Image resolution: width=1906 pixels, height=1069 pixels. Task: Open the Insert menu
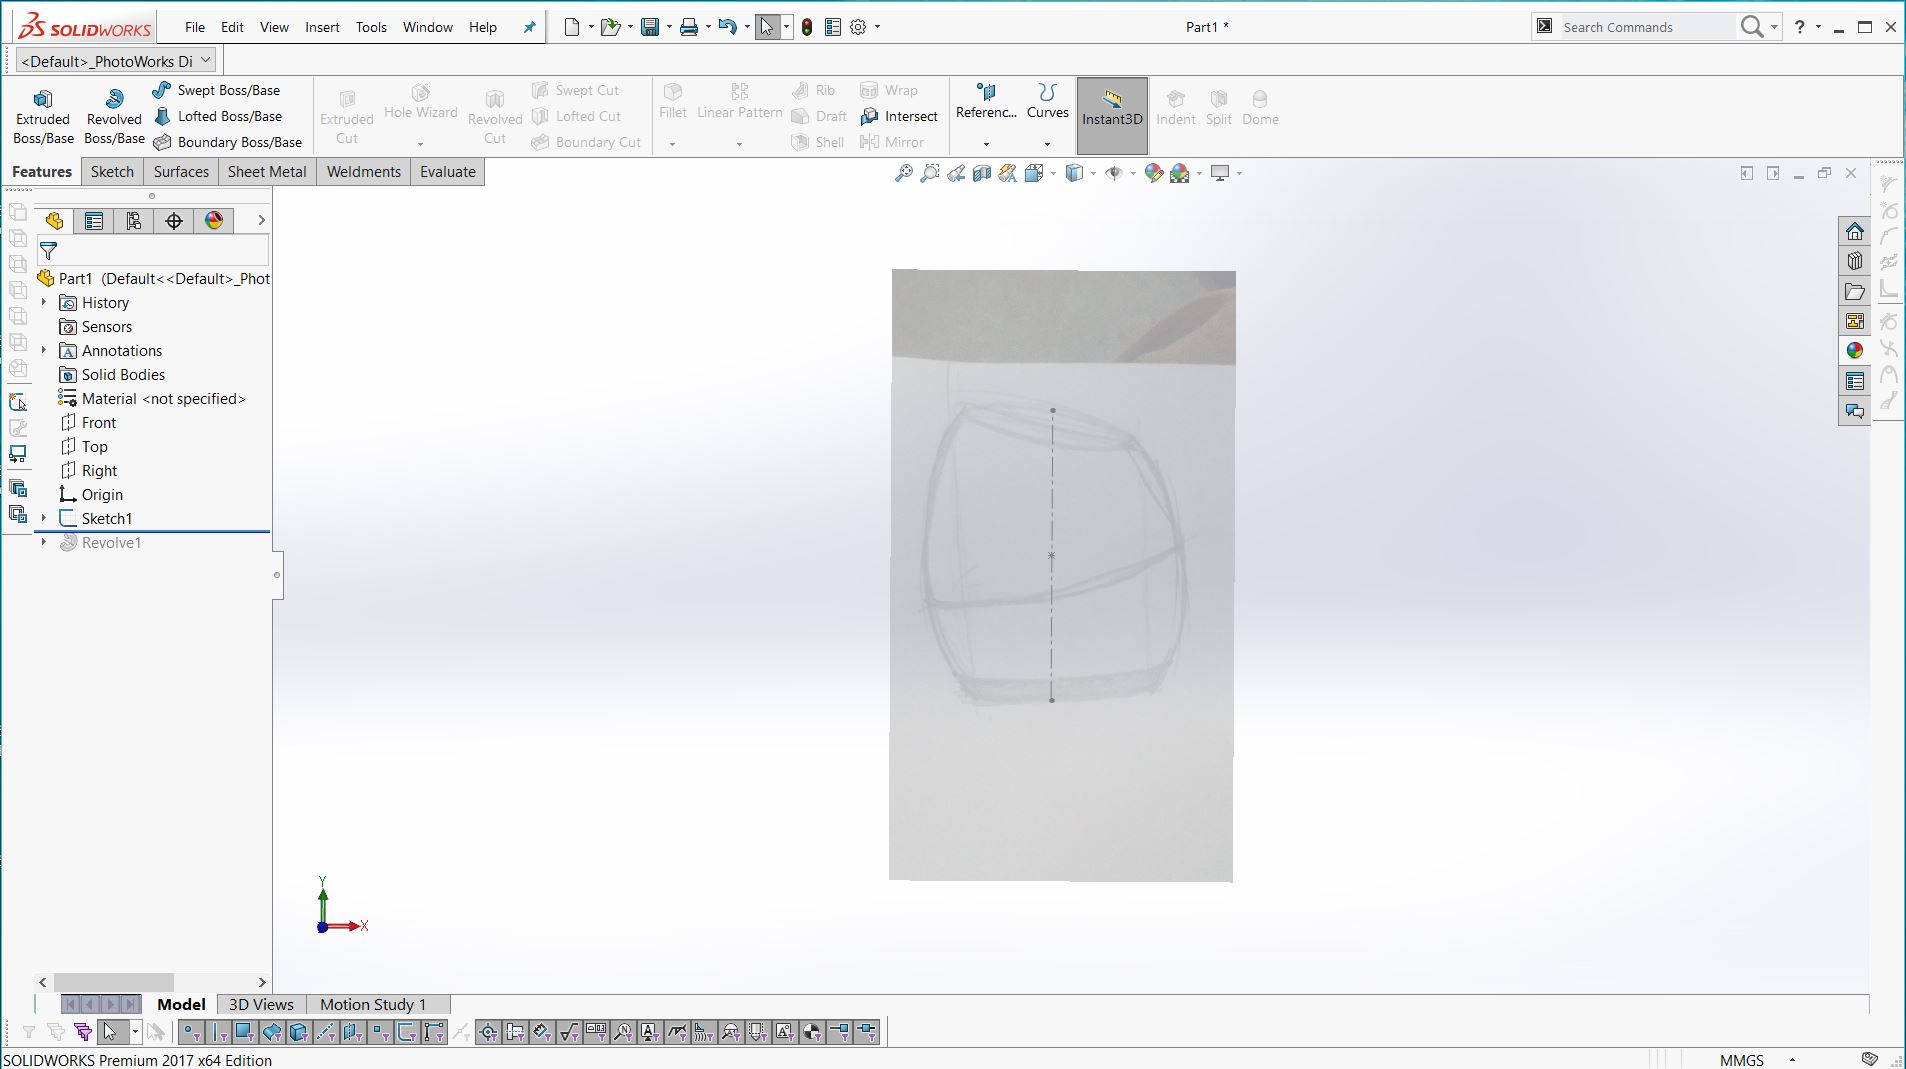322,27
